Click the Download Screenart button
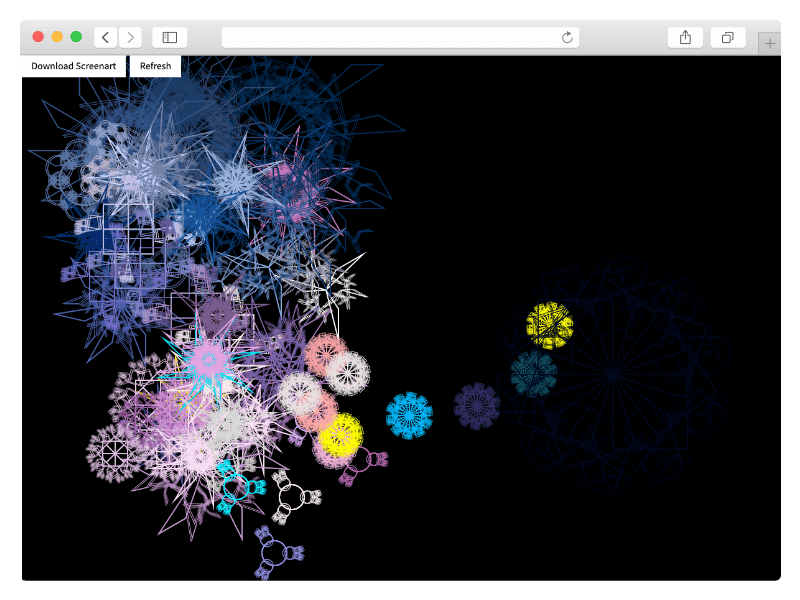800x600 pixels. 73,66
